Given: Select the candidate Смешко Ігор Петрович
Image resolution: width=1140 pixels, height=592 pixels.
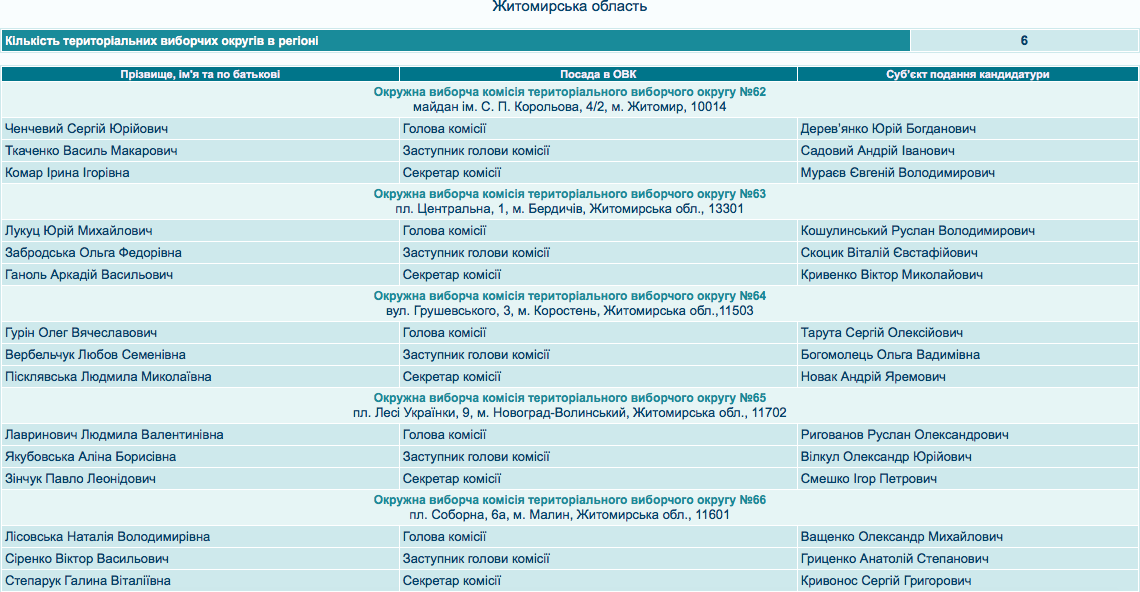Looking at the screenshot, I should click(868, 479).
